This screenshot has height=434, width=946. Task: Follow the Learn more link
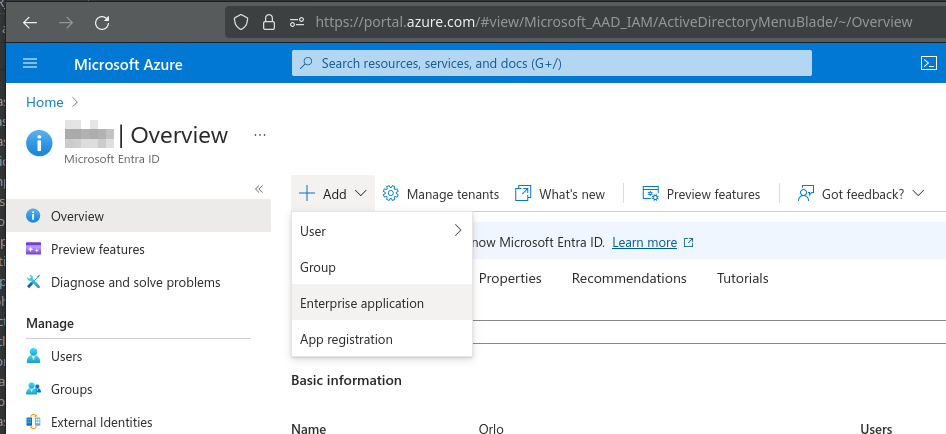(644, 242)
